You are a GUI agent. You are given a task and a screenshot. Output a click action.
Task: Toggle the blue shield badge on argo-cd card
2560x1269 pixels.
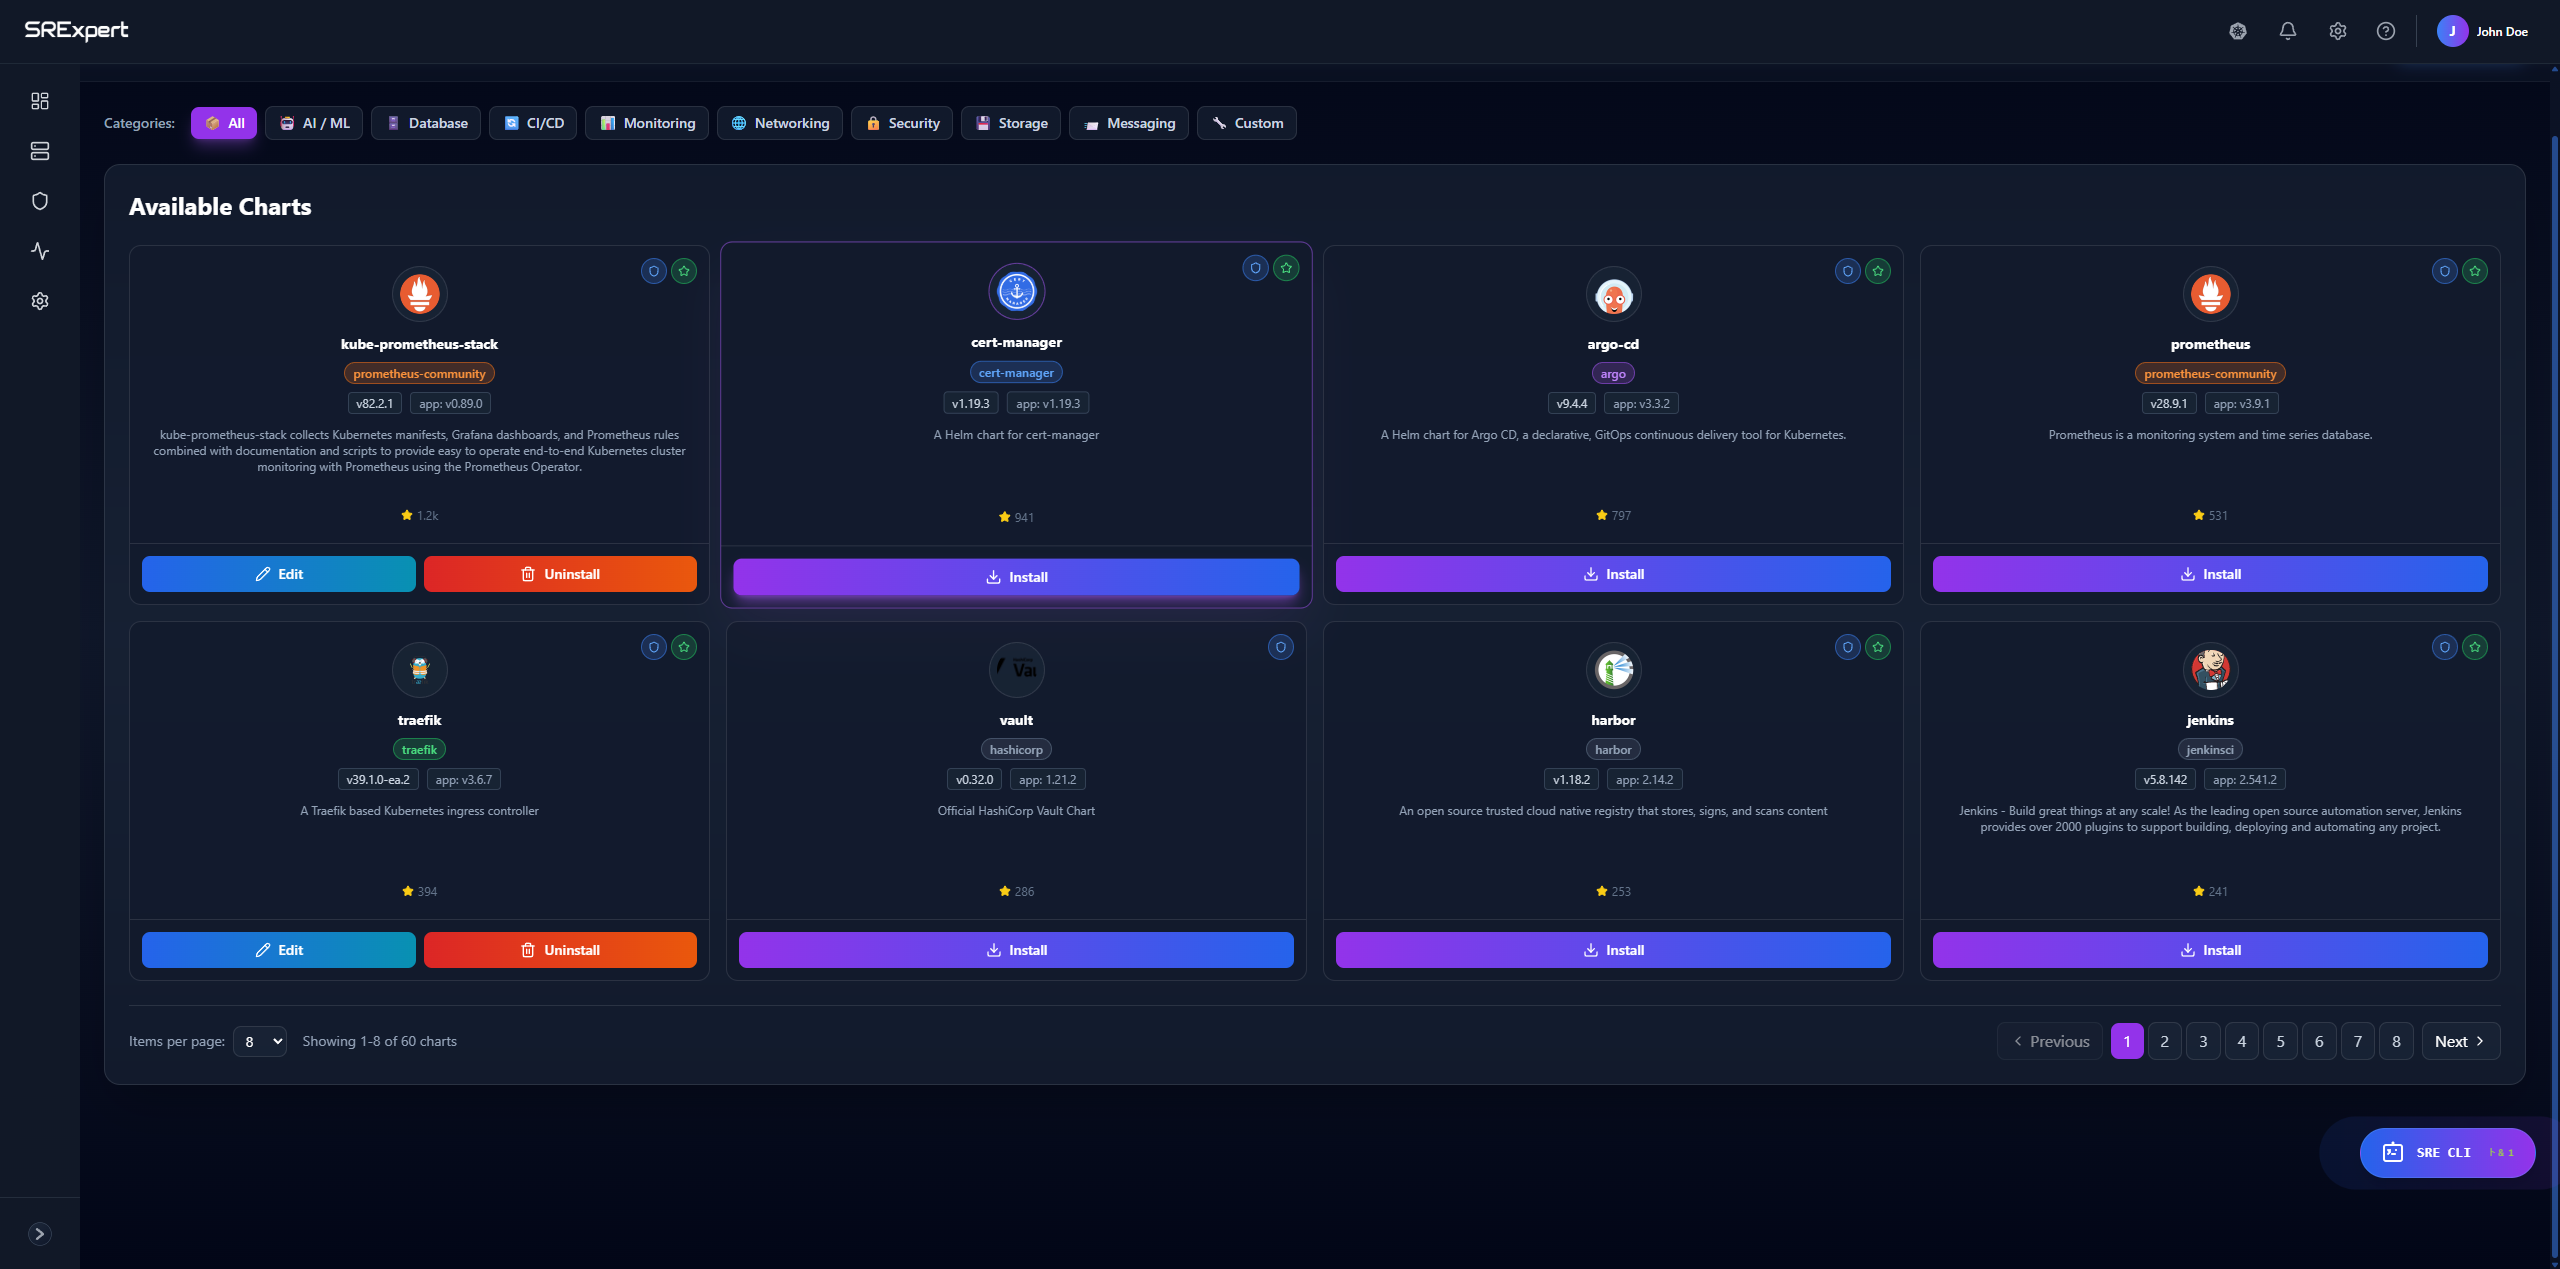click(x=1846, y=271)
